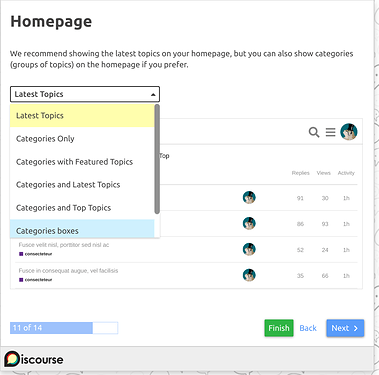Click the avatar in the 86 replies row
Viewport: 379px width, 375px height.
(x=249, y=223)
